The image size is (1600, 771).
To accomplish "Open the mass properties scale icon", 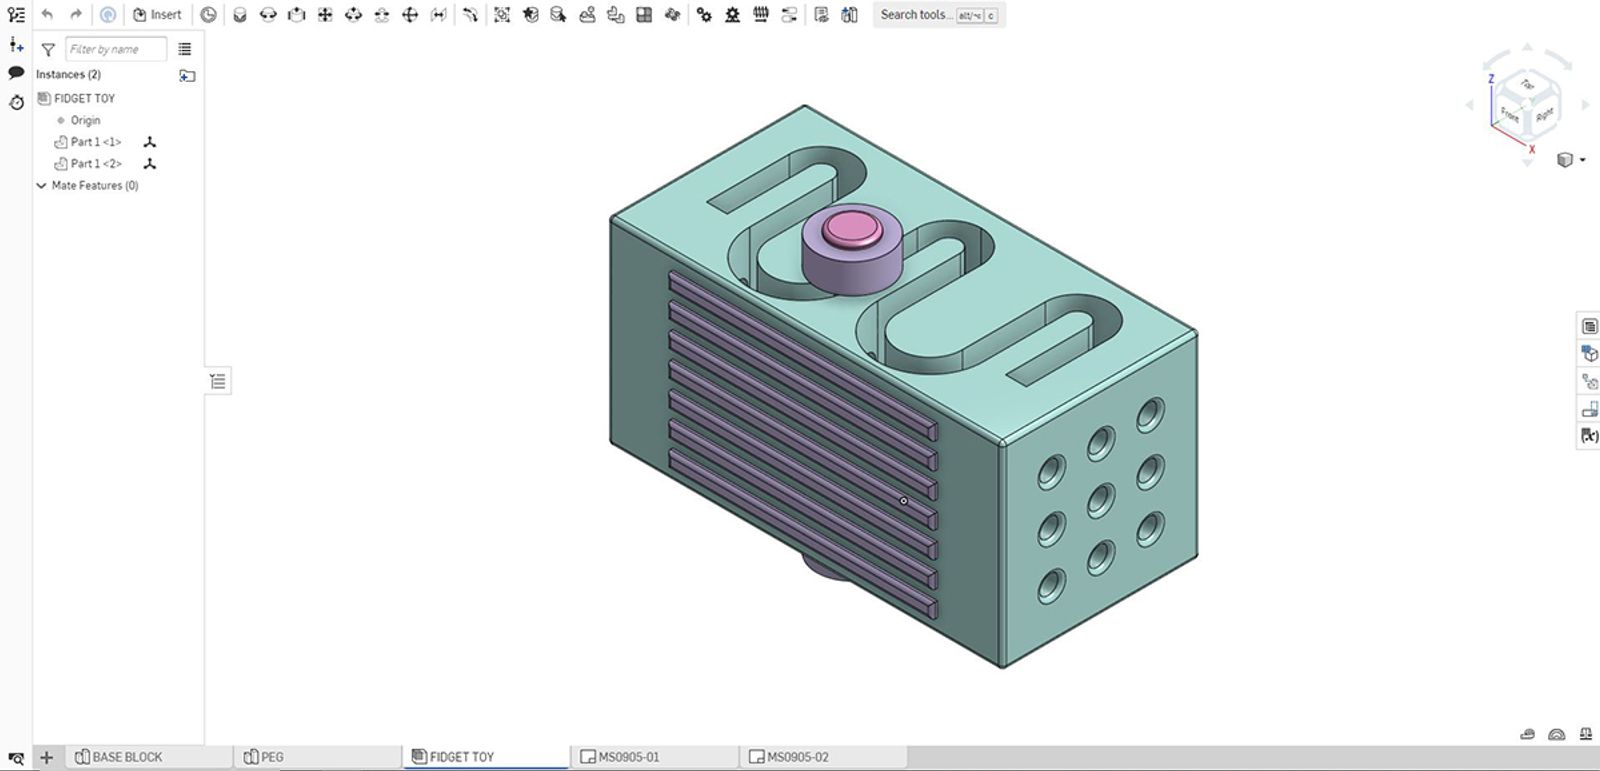I will [x=1585, y=734].
